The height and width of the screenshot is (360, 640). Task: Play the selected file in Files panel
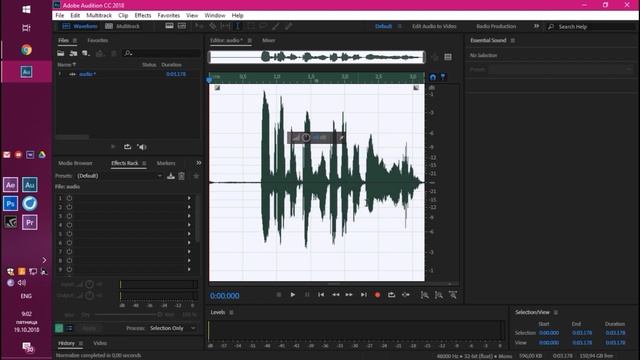[x=113, y=147]
